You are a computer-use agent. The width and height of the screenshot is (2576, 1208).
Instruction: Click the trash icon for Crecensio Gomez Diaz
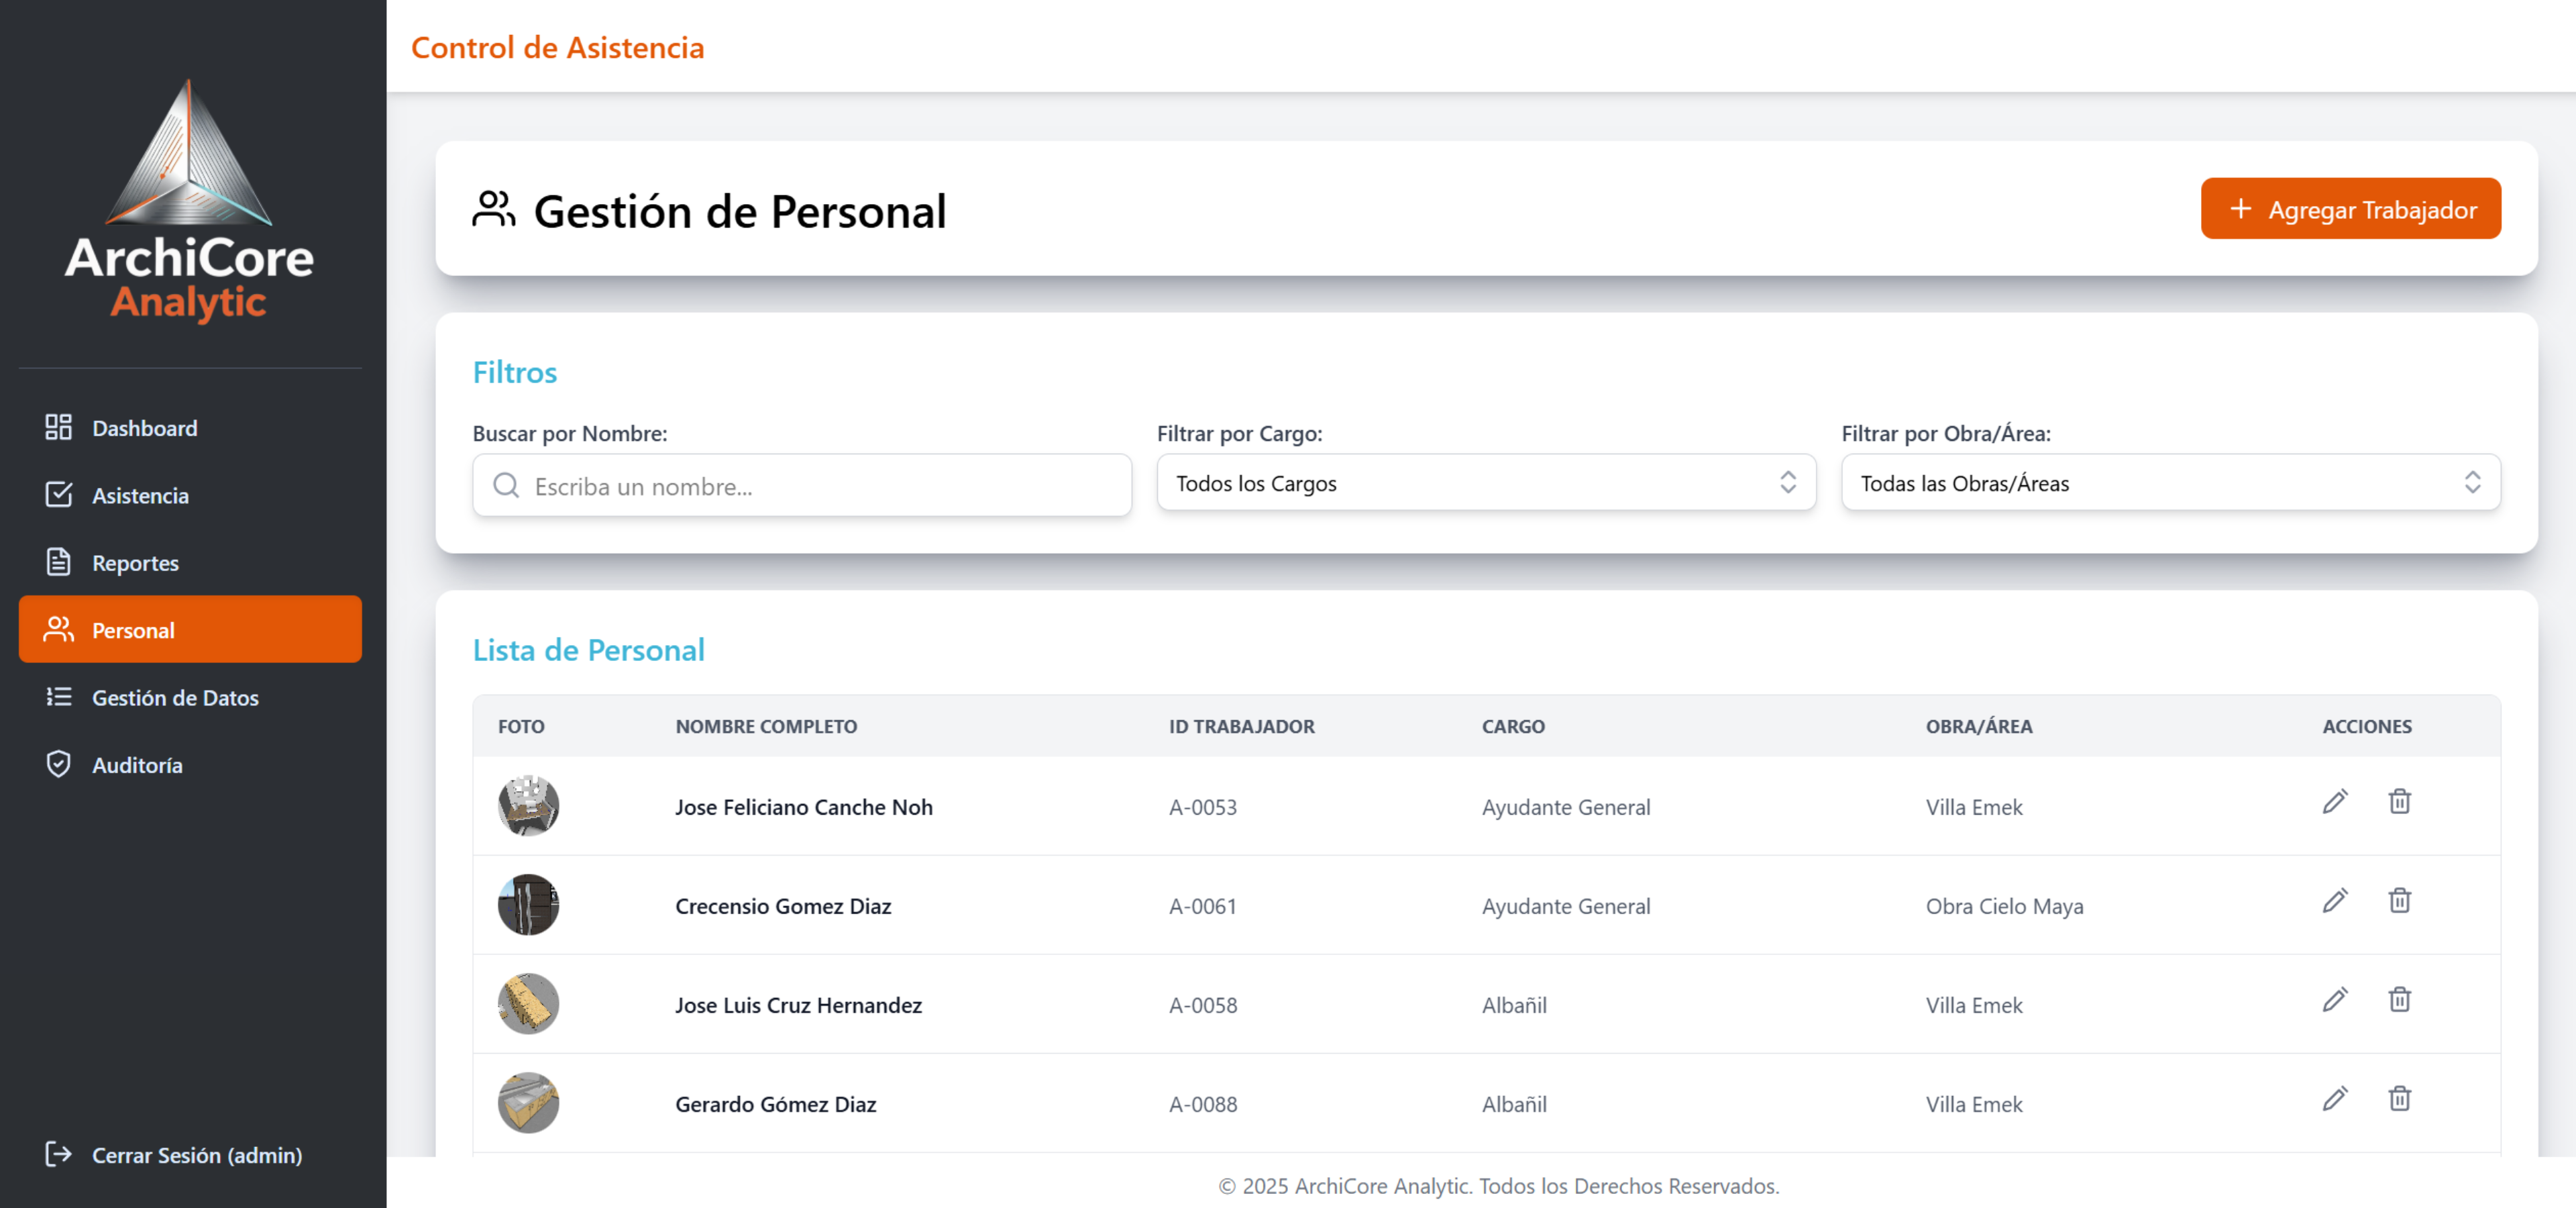[2399, 901]
